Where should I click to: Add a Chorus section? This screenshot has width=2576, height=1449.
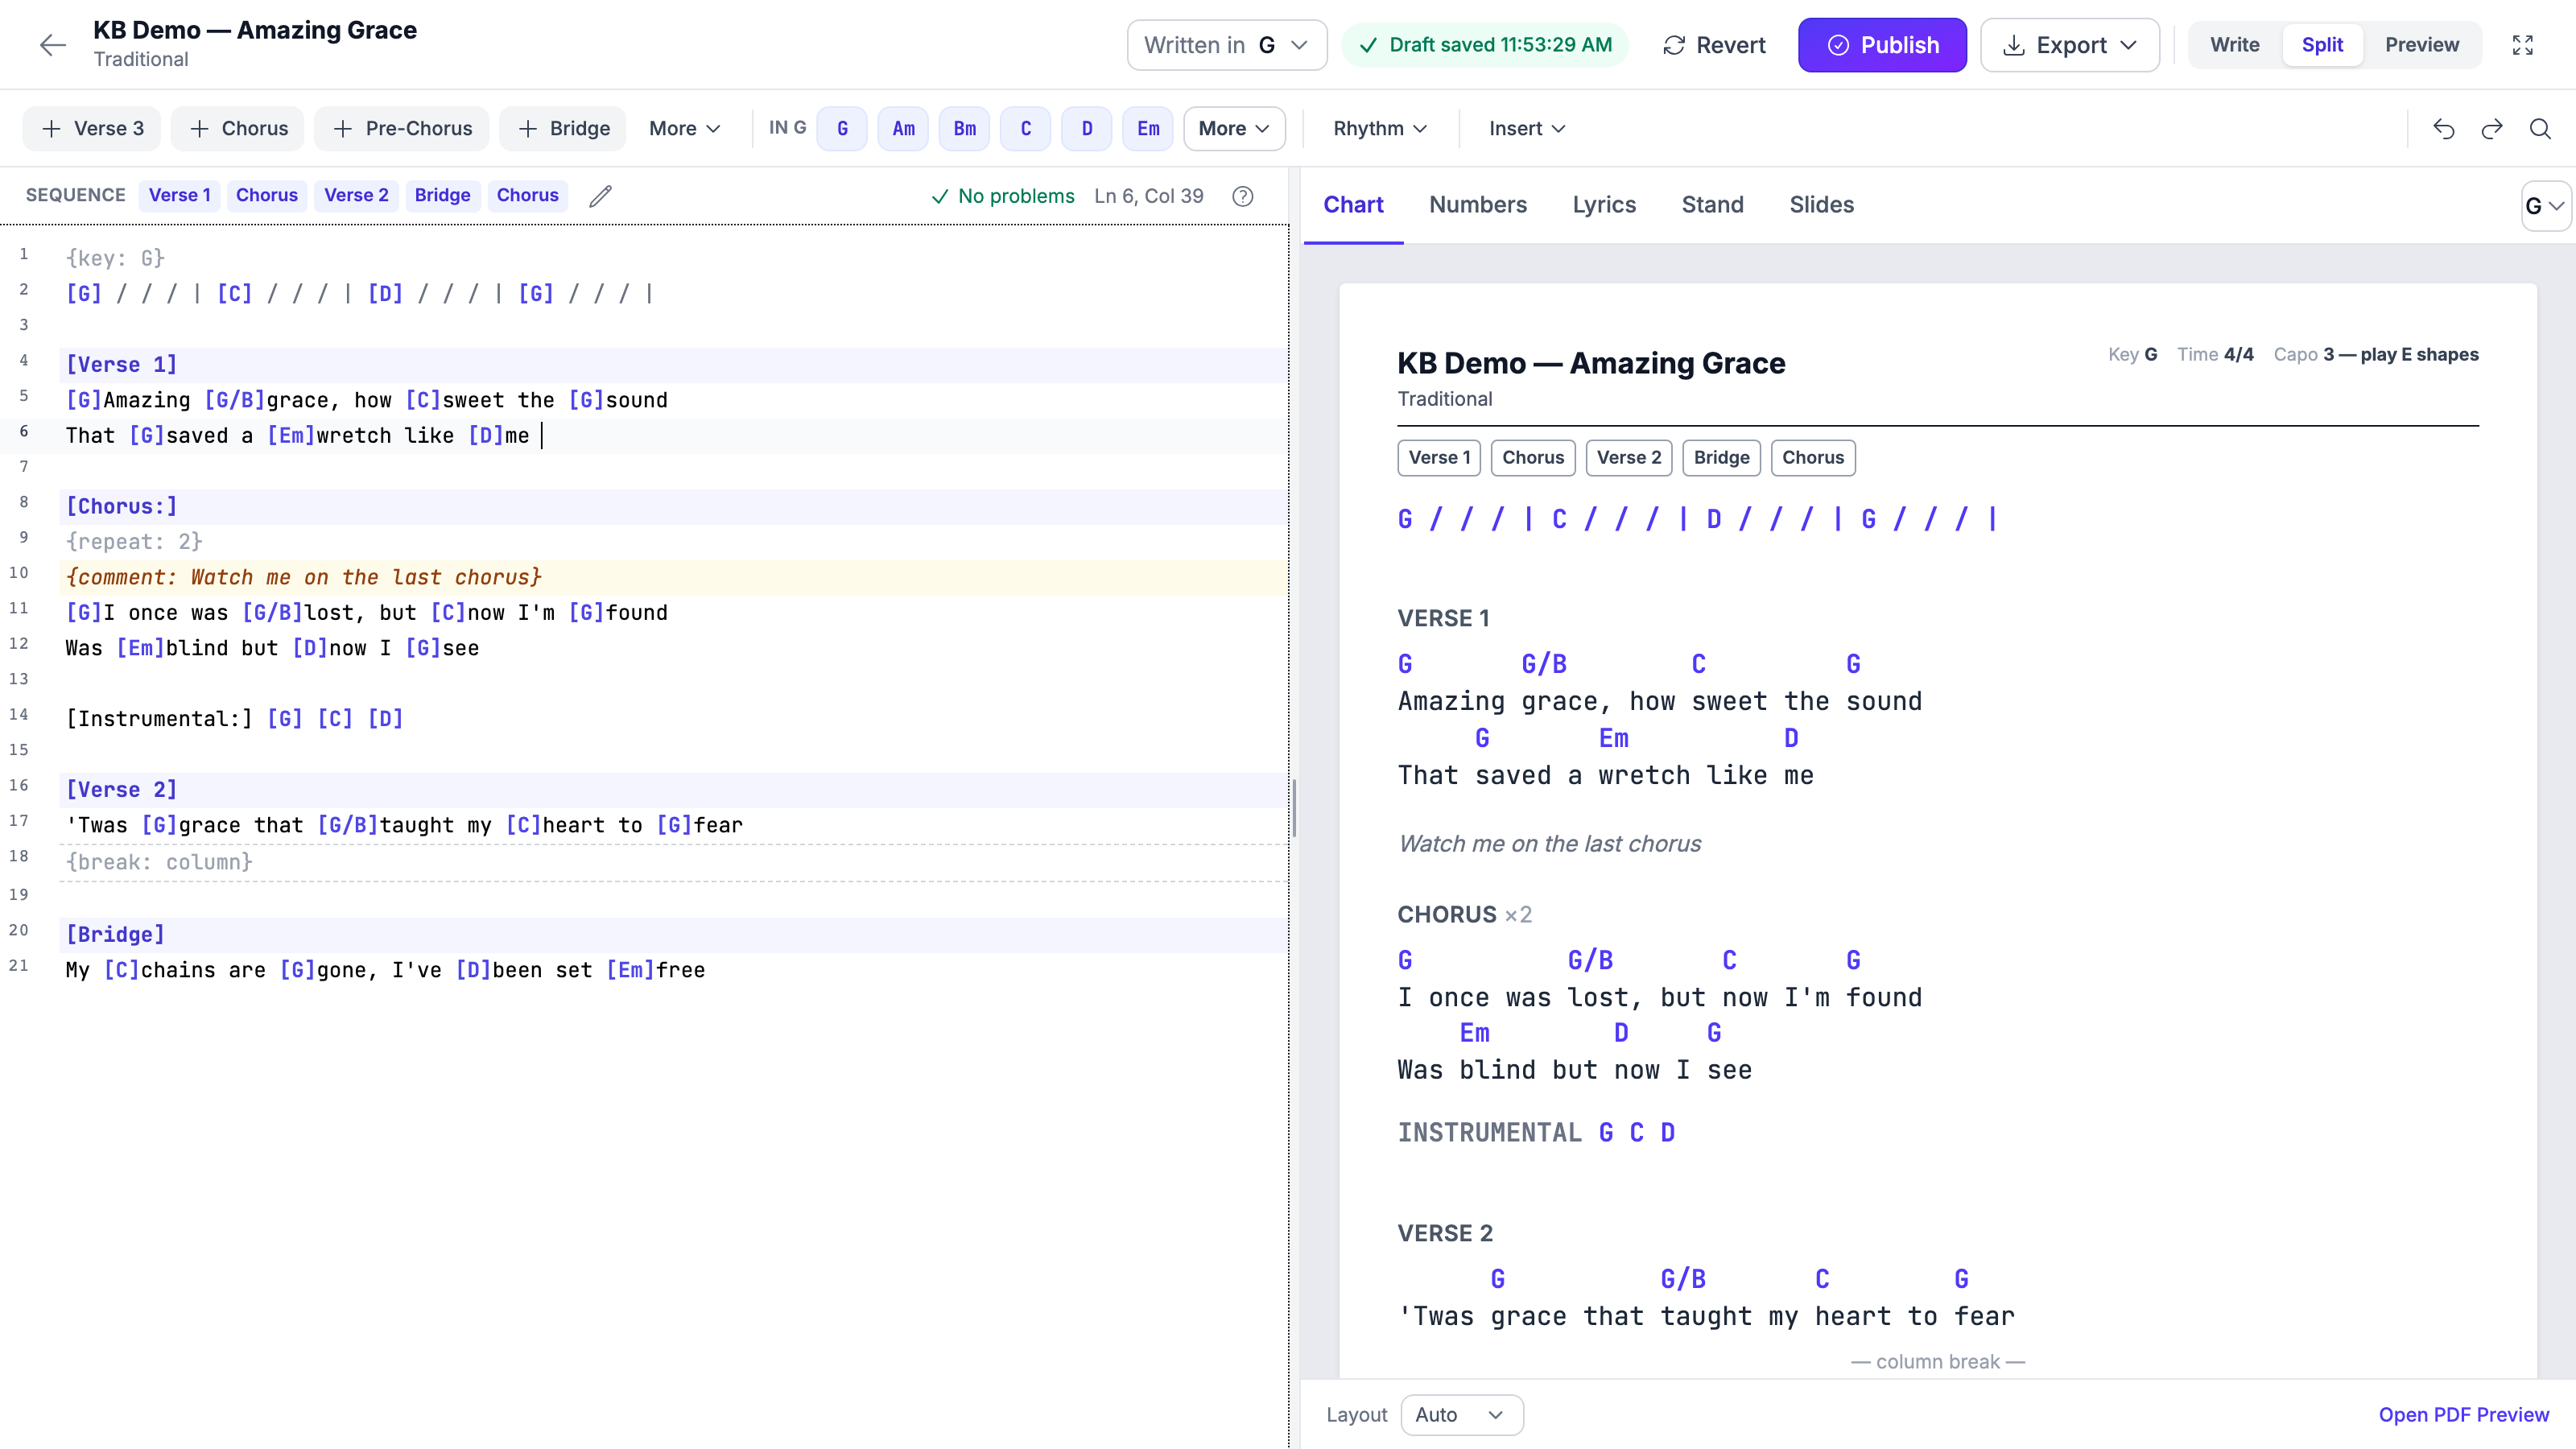pyautogui.click(x=238, y=129)
